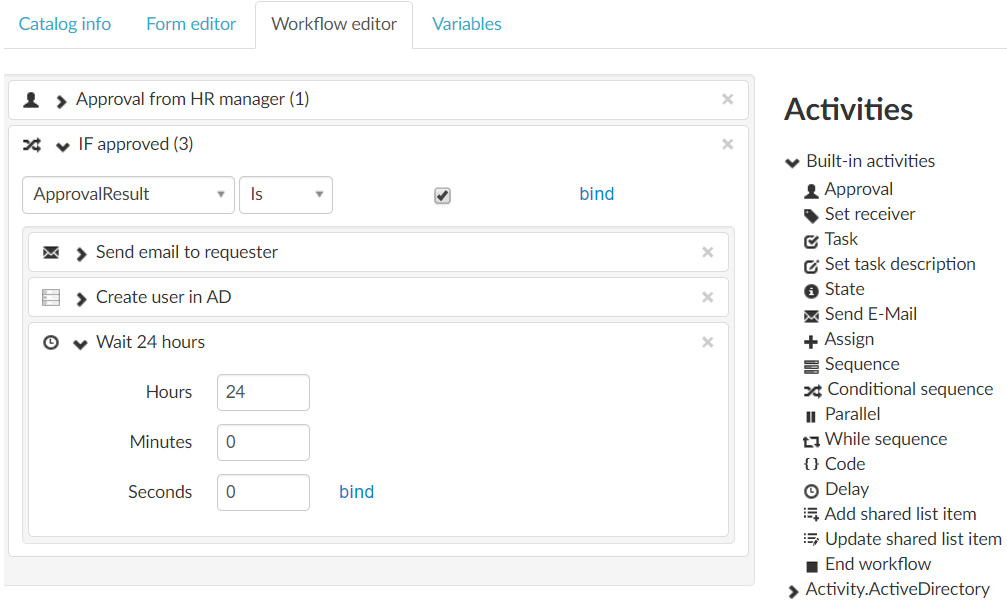Remove the Create user in AD step
This screenshot has width=1007, height=611.
point(707,297)
